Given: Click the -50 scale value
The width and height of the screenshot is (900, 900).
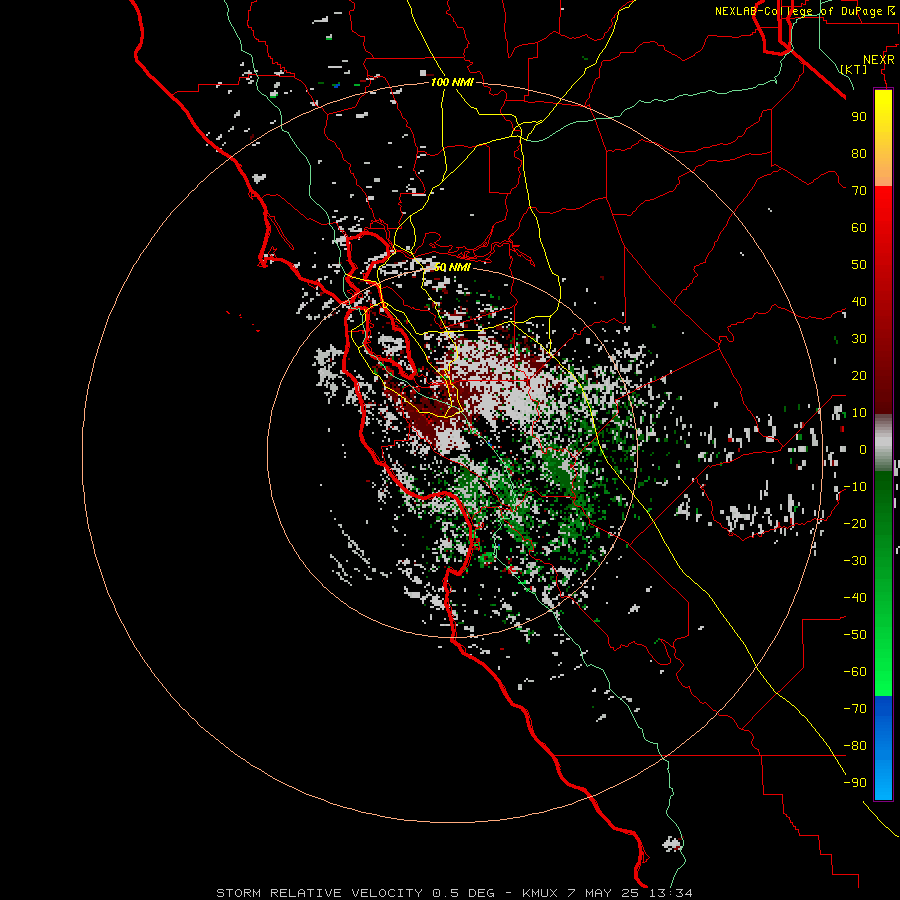Looking at the screenshot, I should coord(855,635).
